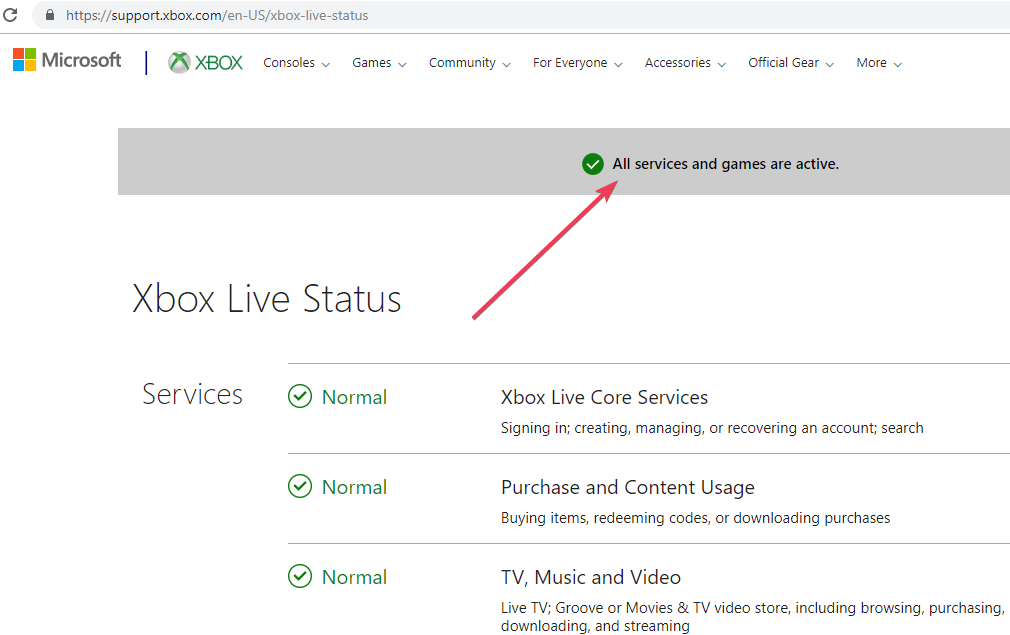The height and width of the screenshot is (635, 1010).
Task: Expand the Consoles menu chevron
Action: click(x=326, y=64)
